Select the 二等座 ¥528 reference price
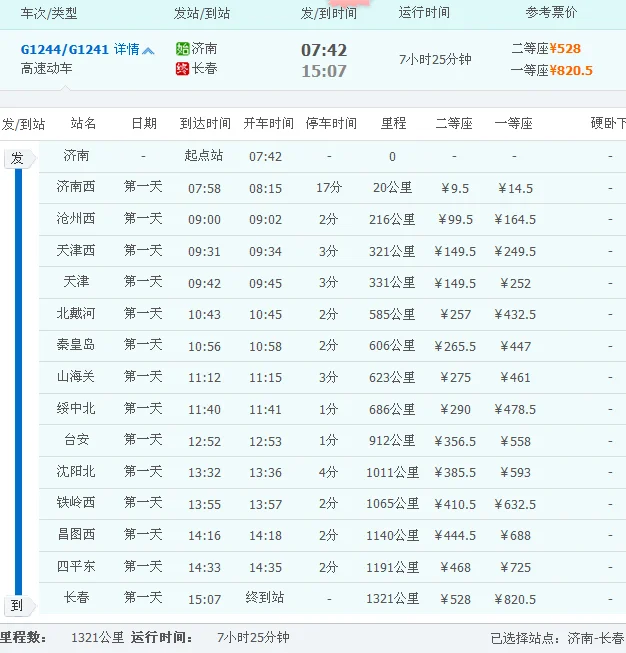Screen dimensions: 626x653 click(546, 49)
